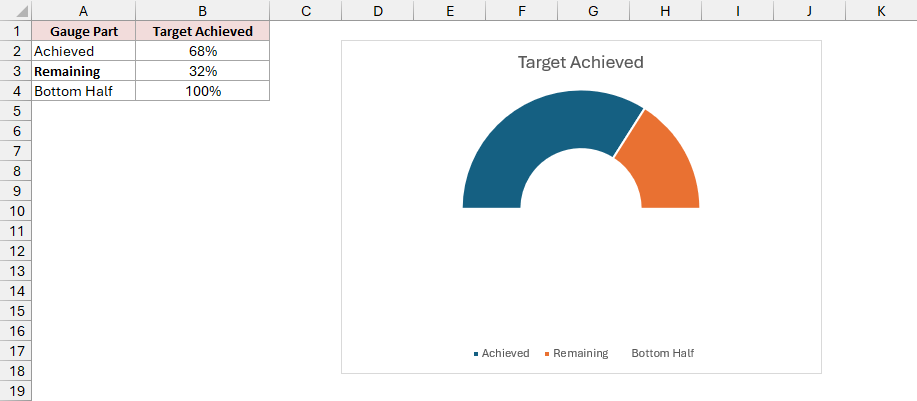
Task: Select row 6 header
Action: point(16,131)
